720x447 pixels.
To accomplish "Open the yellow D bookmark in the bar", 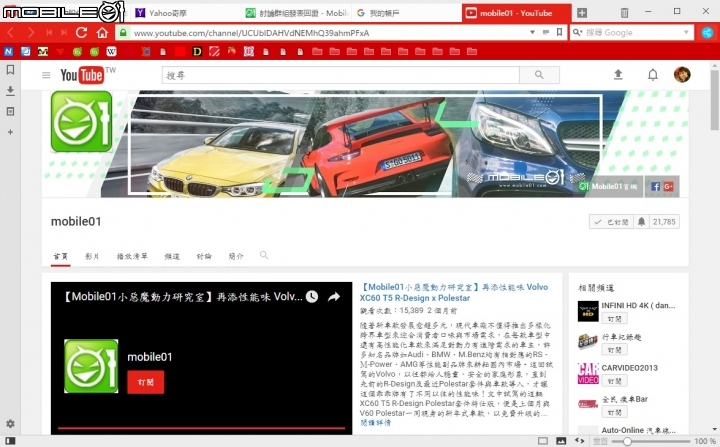I will (197, 51).
